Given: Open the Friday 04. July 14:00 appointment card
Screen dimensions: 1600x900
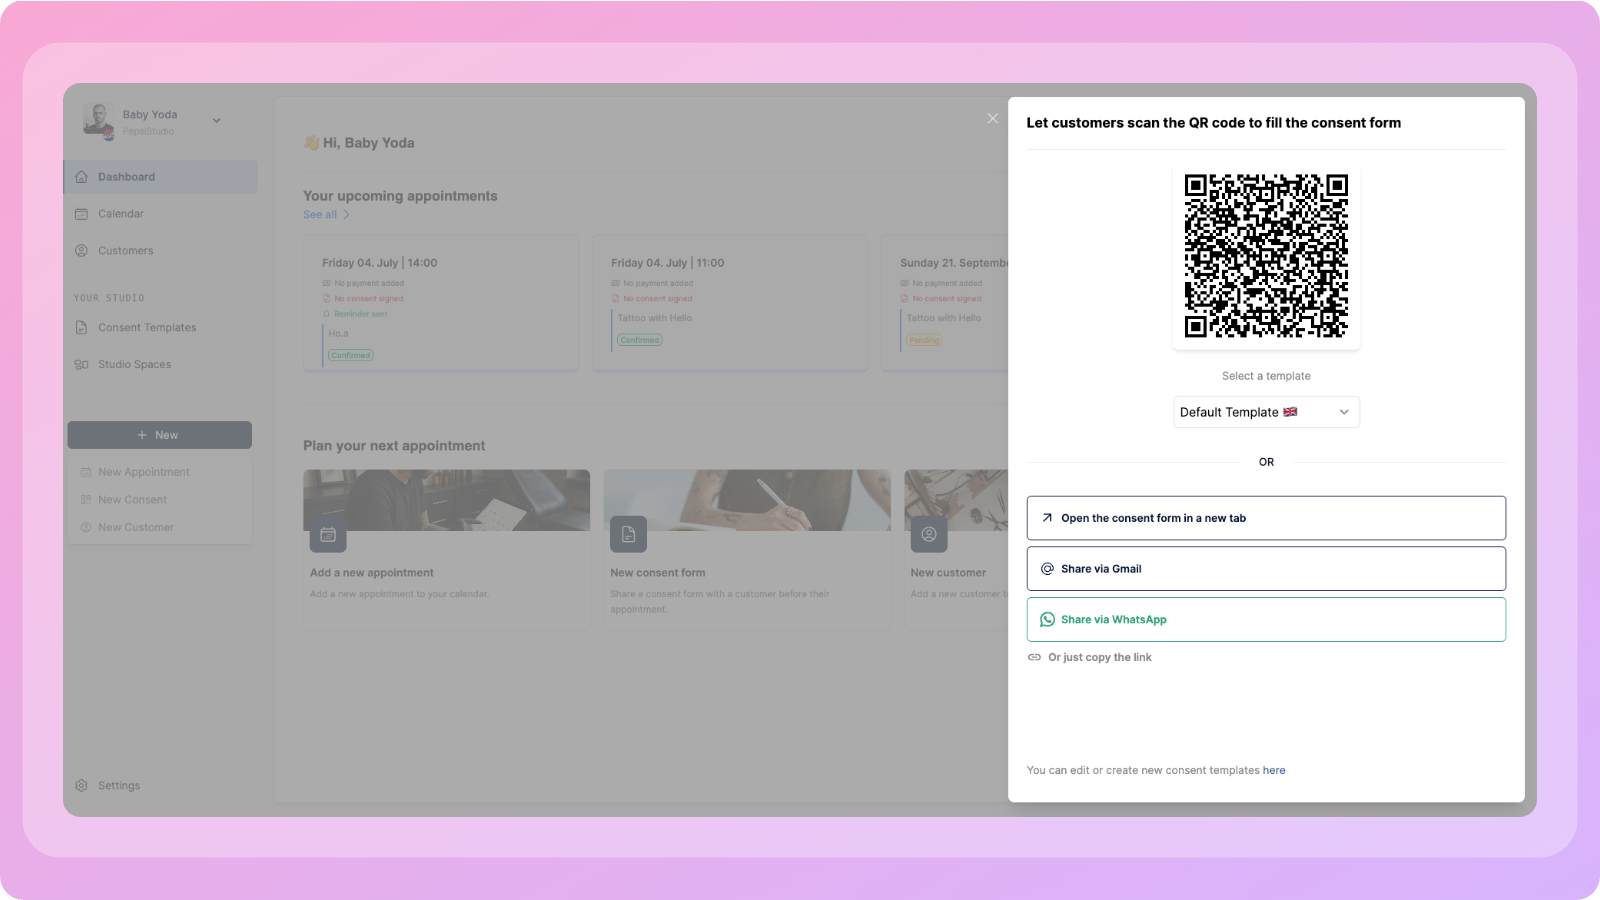Looking at the screenshot, I should point(441,304).
